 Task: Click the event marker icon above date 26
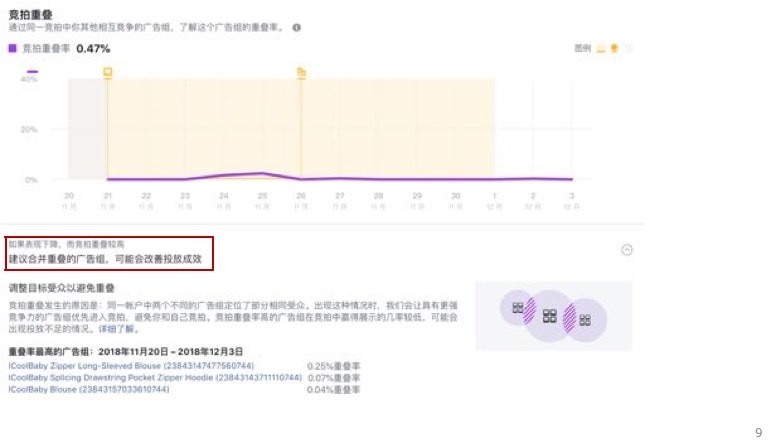click(300, 72)
